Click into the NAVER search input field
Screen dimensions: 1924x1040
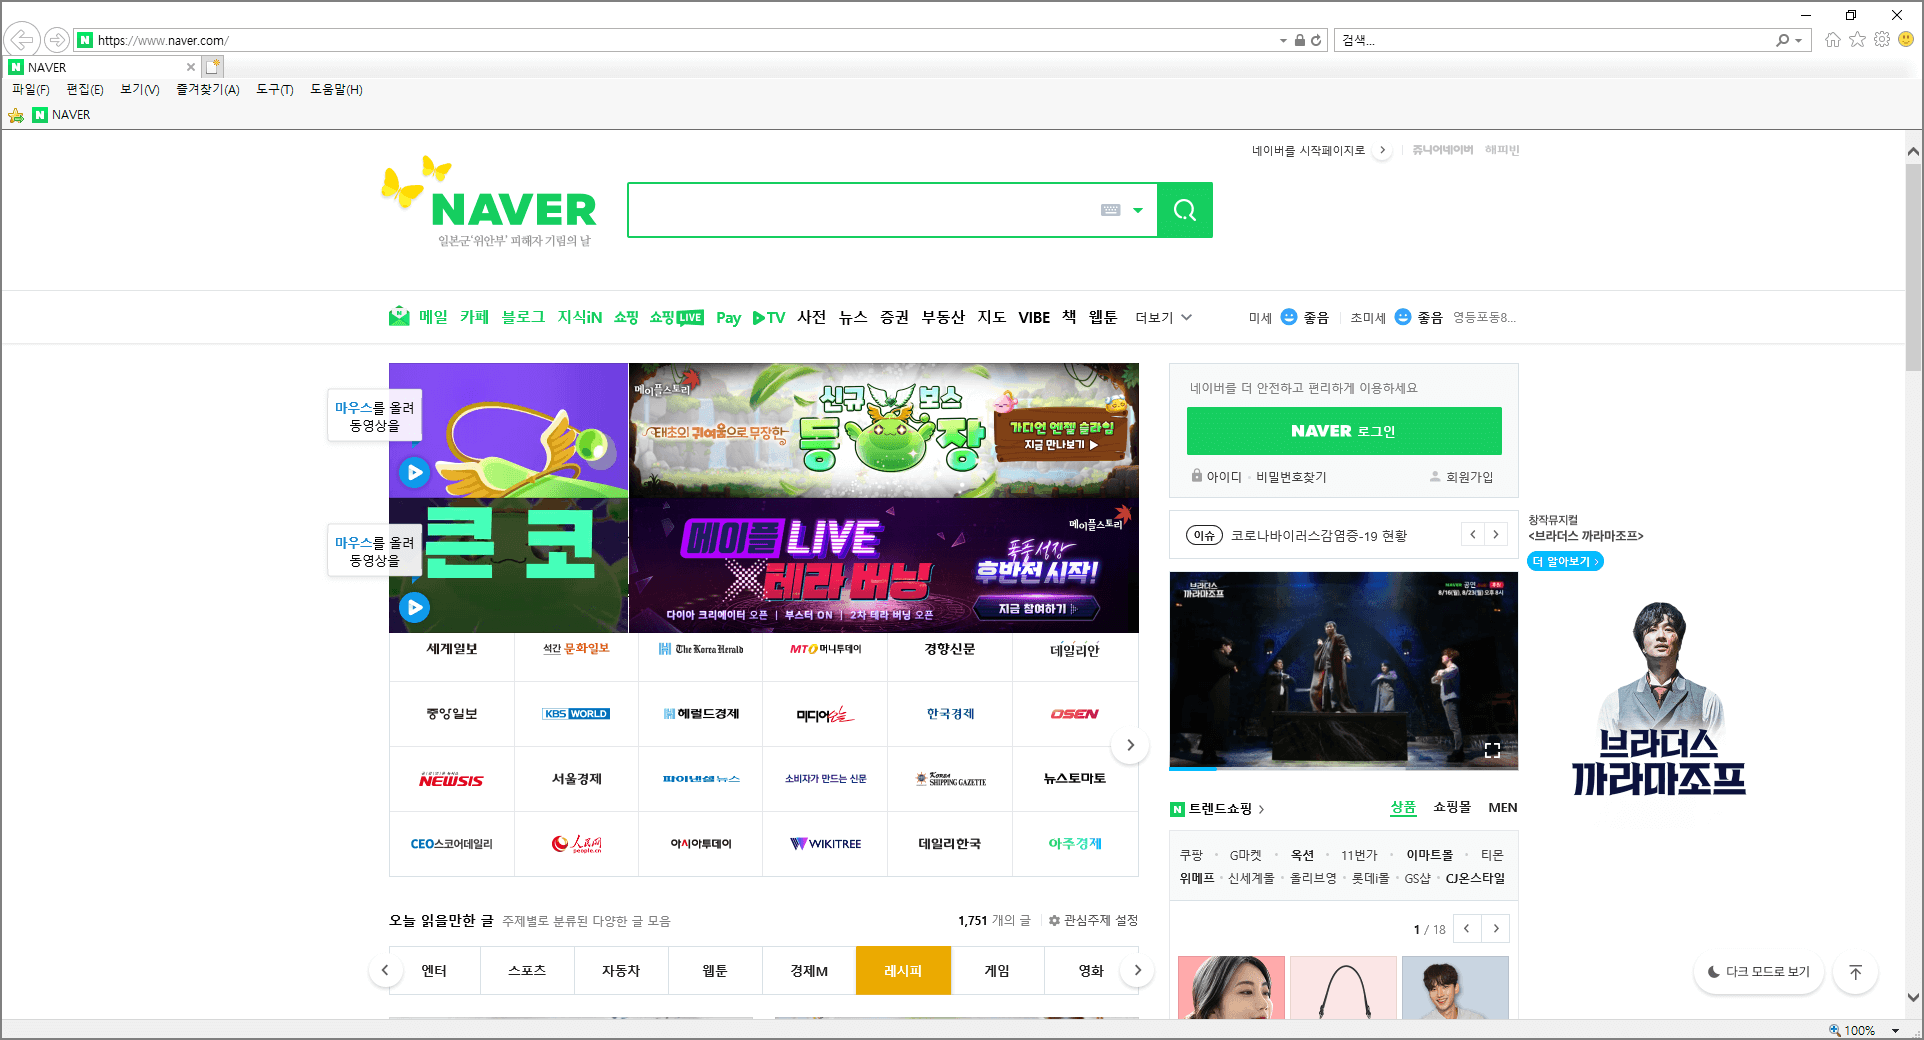[x=865, y=210]
